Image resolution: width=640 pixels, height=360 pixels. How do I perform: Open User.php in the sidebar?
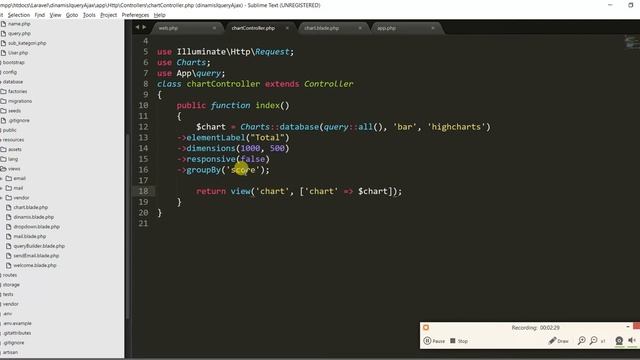(x=18, y=53)
